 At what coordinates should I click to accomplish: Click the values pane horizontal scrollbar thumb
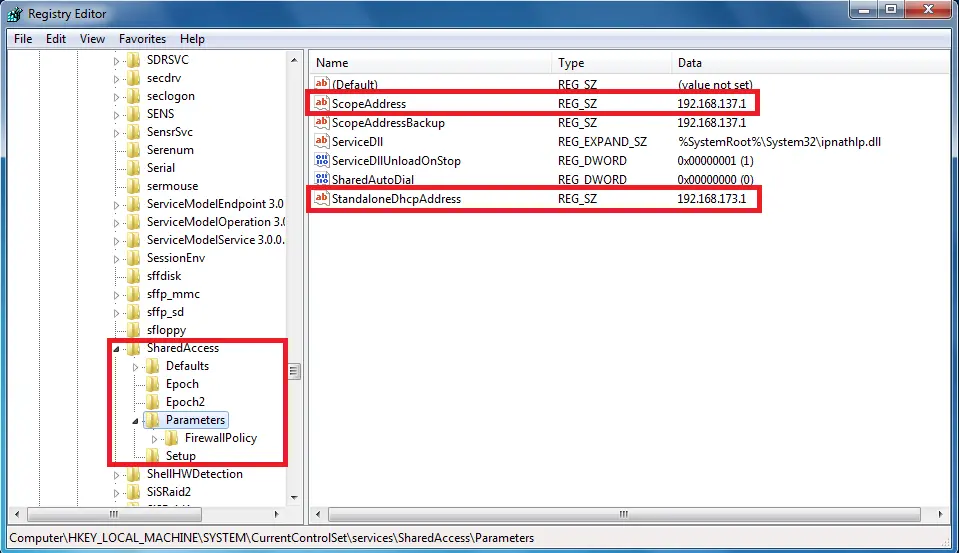click(x=624, y=514)
